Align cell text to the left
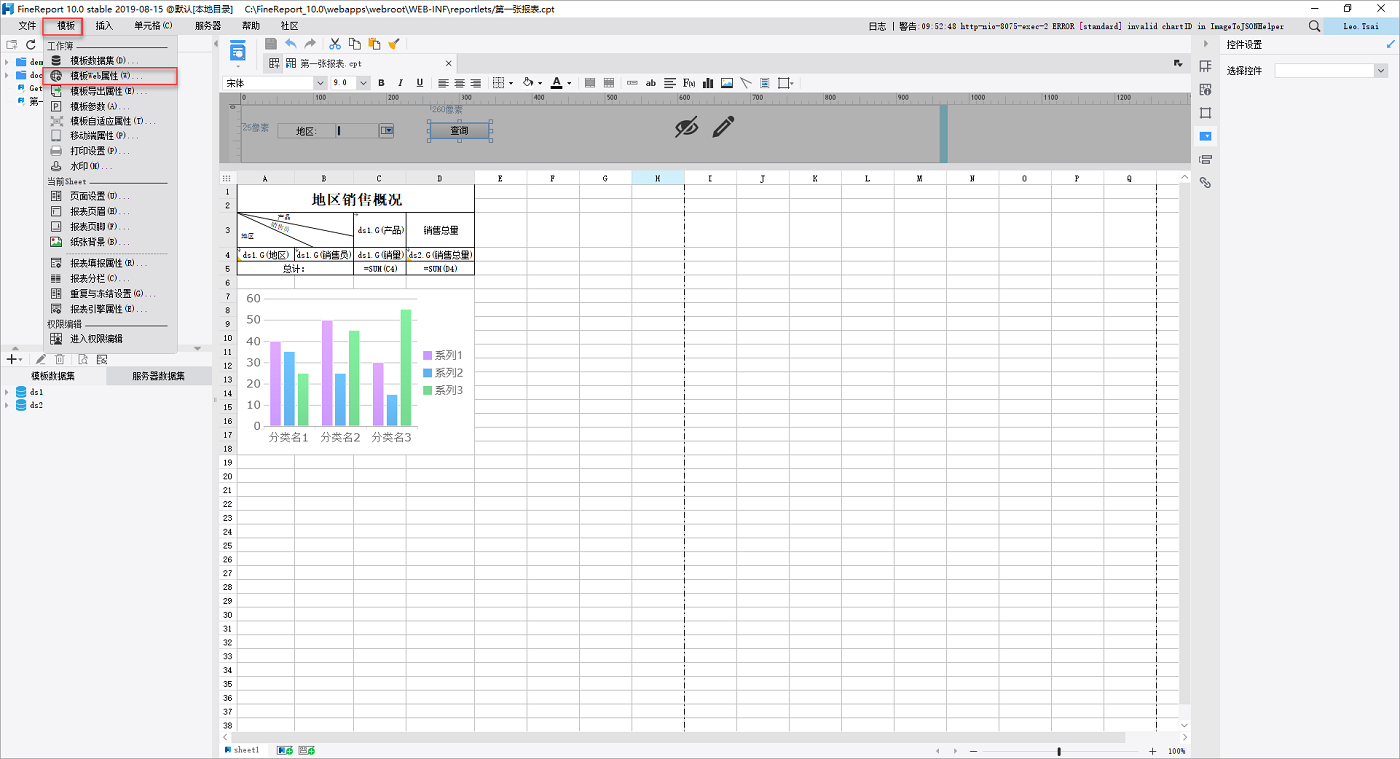 tap(443, 83)
